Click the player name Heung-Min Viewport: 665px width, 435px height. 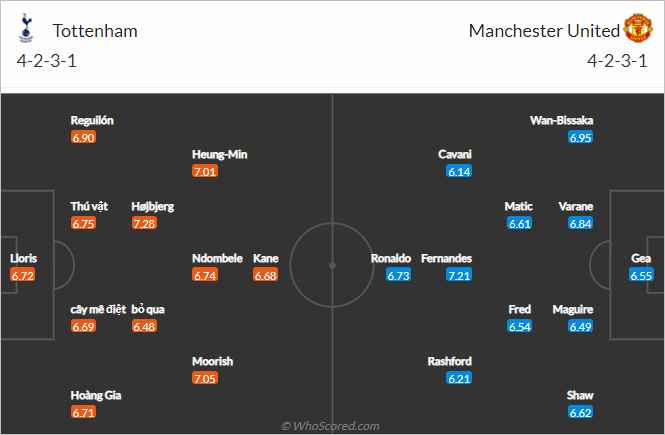[220, 154]
